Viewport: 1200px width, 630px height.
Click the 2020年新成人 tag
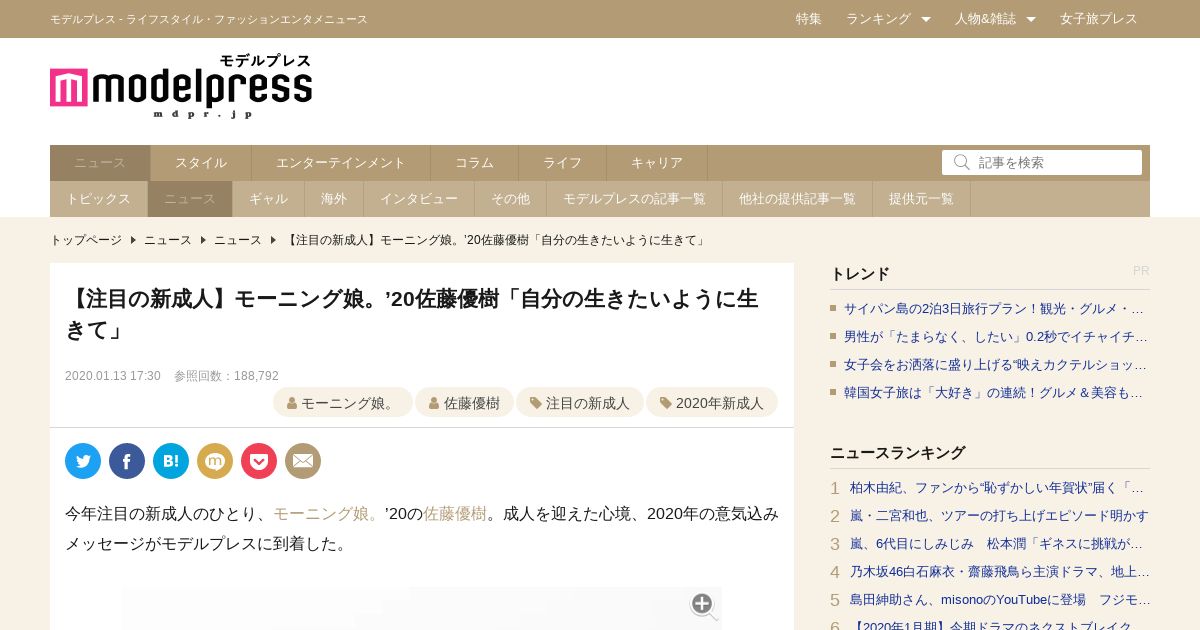712,403
